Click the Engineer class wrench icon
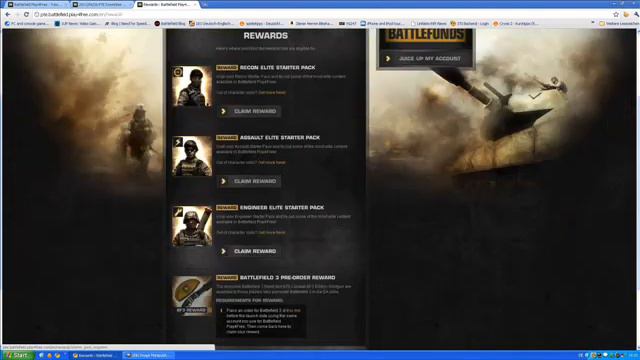640x360 pixels. point(178,212)
